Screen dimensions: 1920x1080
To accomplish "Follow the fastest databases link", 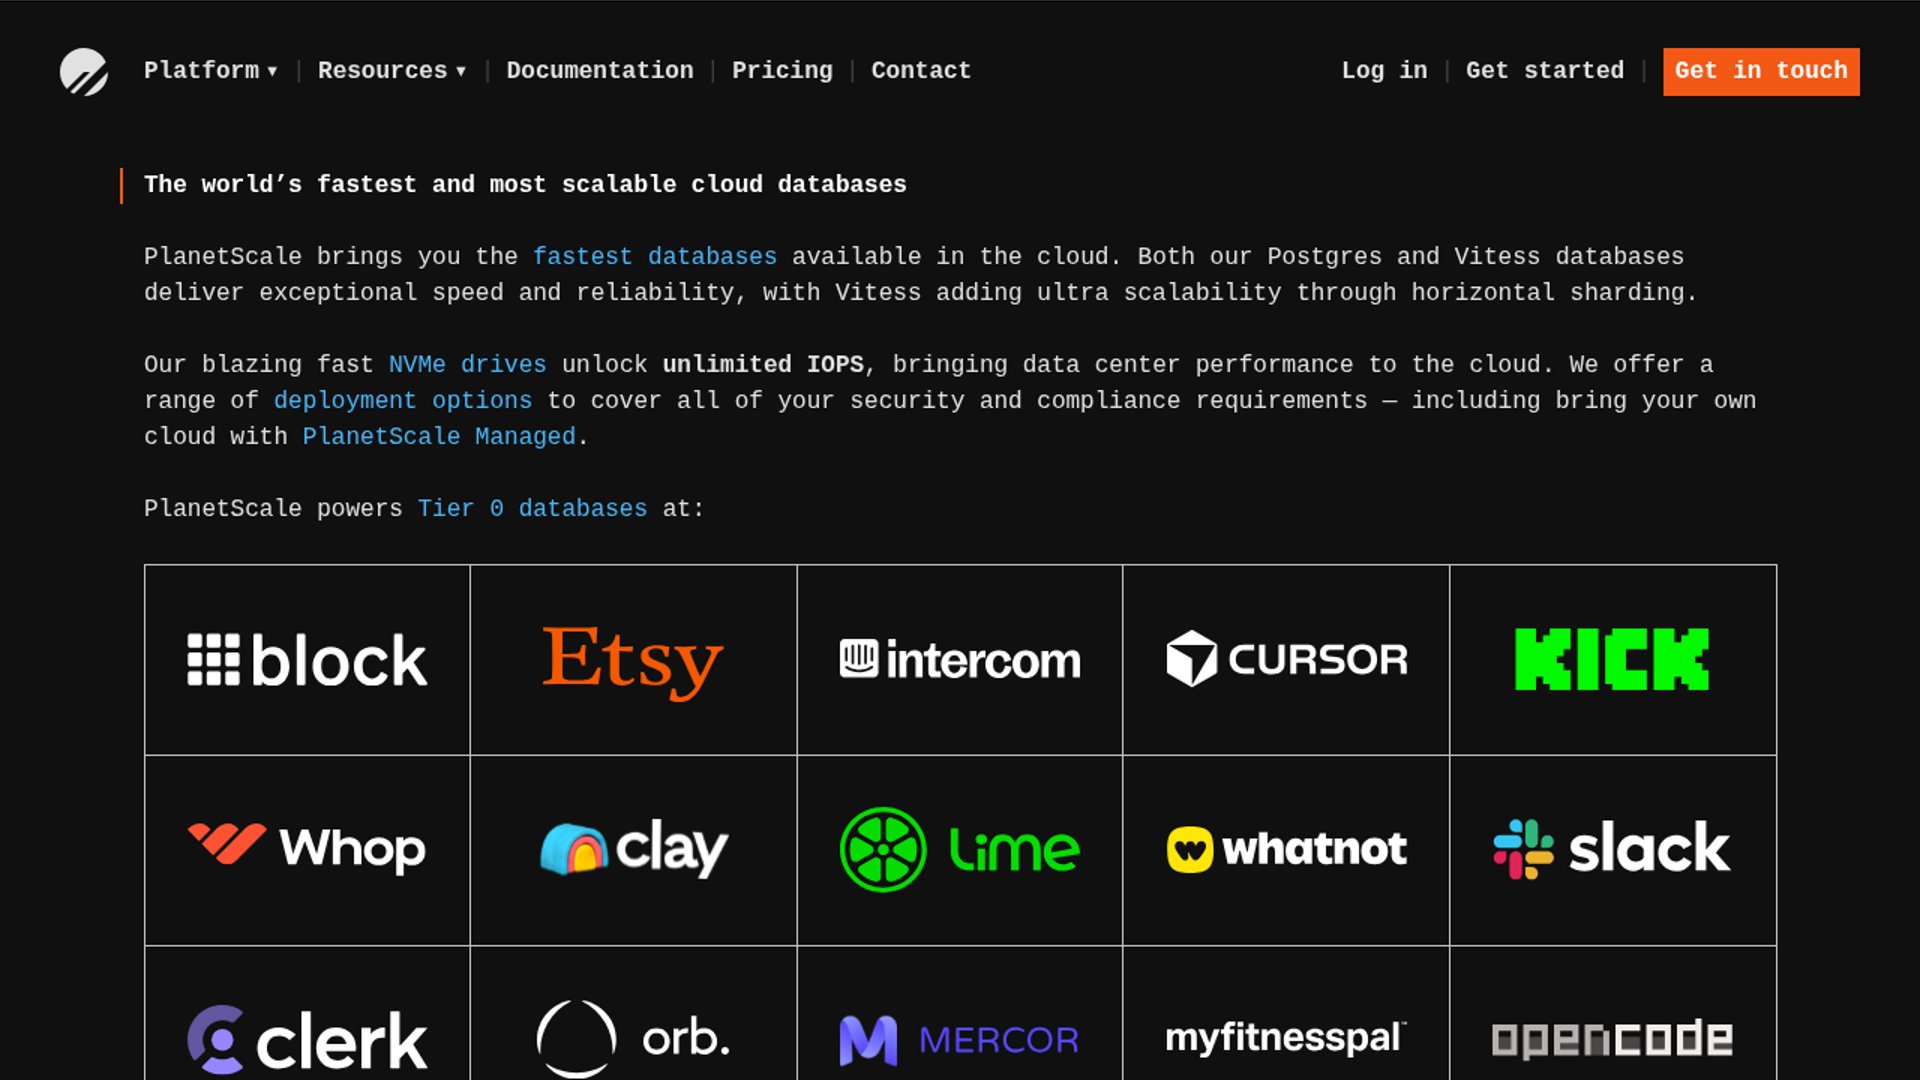I will click(x=654, y=257).
